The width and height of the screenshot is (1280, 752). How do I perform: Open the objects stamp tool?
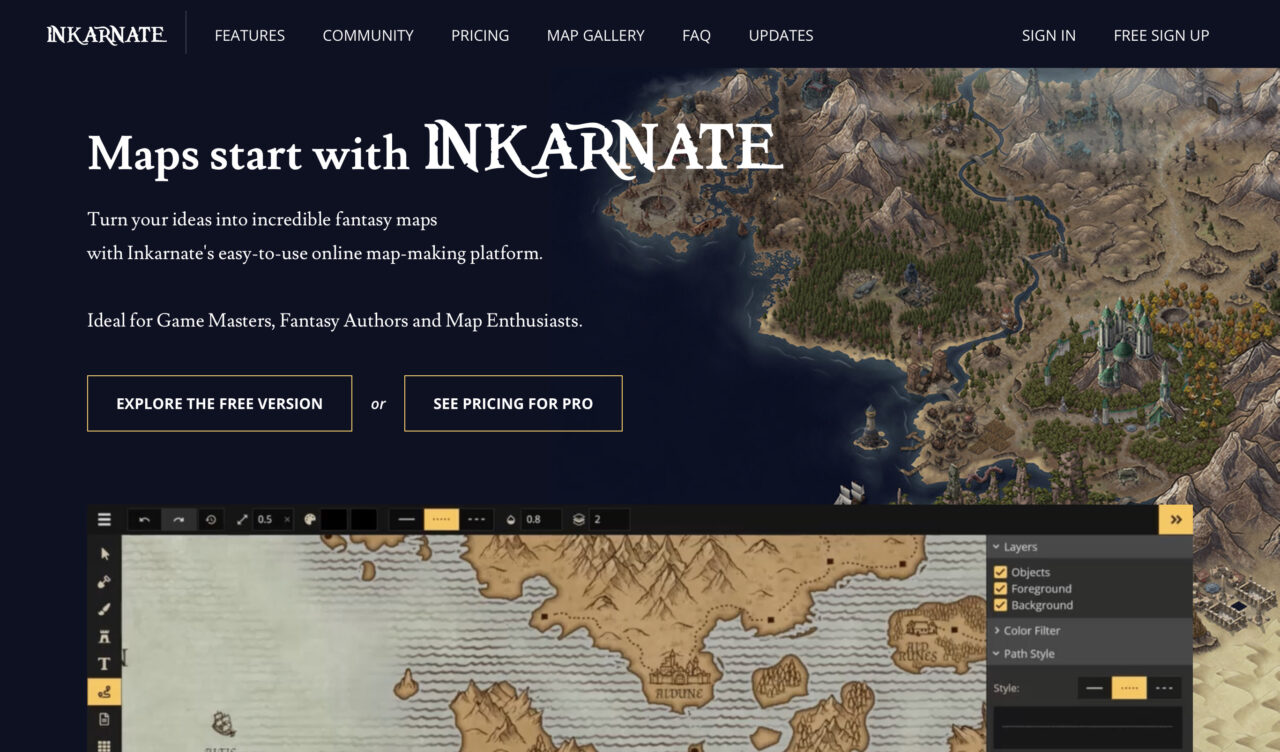[x=103, y=634]
